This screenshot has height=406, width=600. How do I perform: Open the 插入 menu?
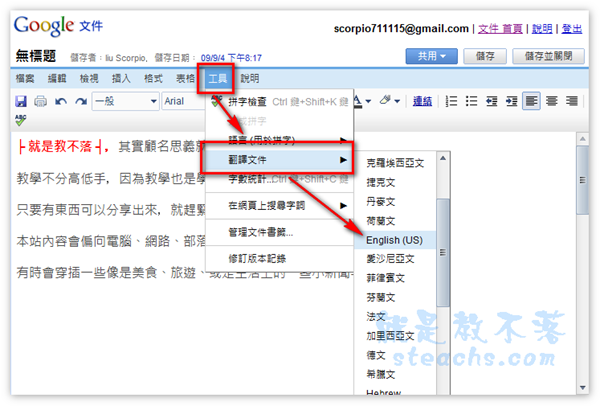pos(121,78)
